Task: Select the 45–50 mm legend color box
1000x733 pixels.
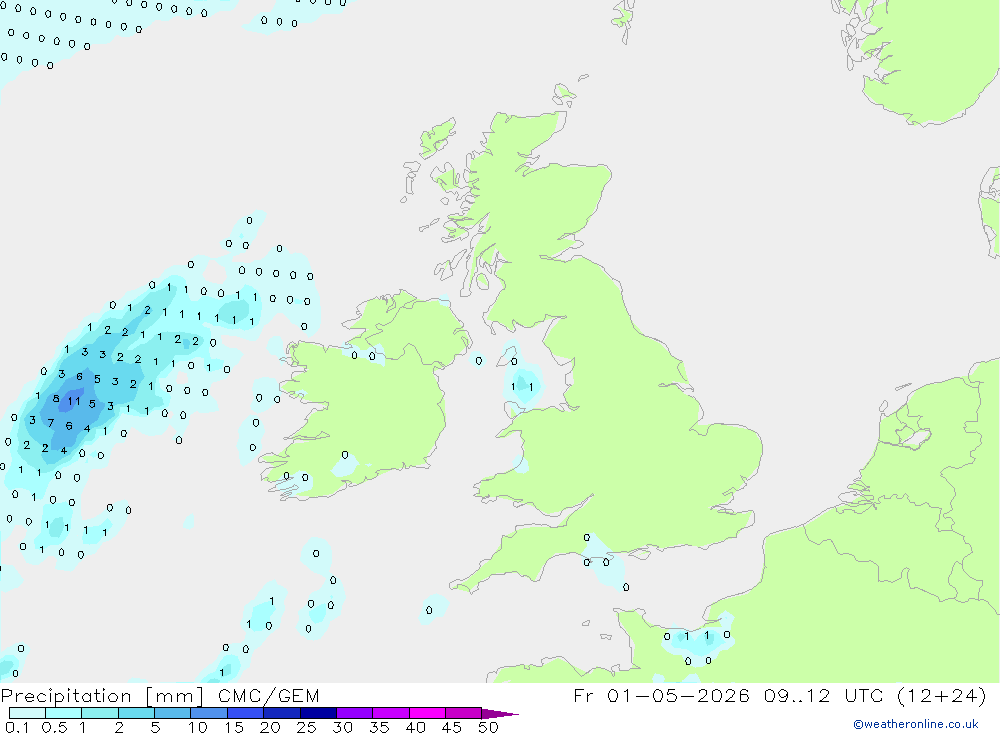Action: coord(464,713)
